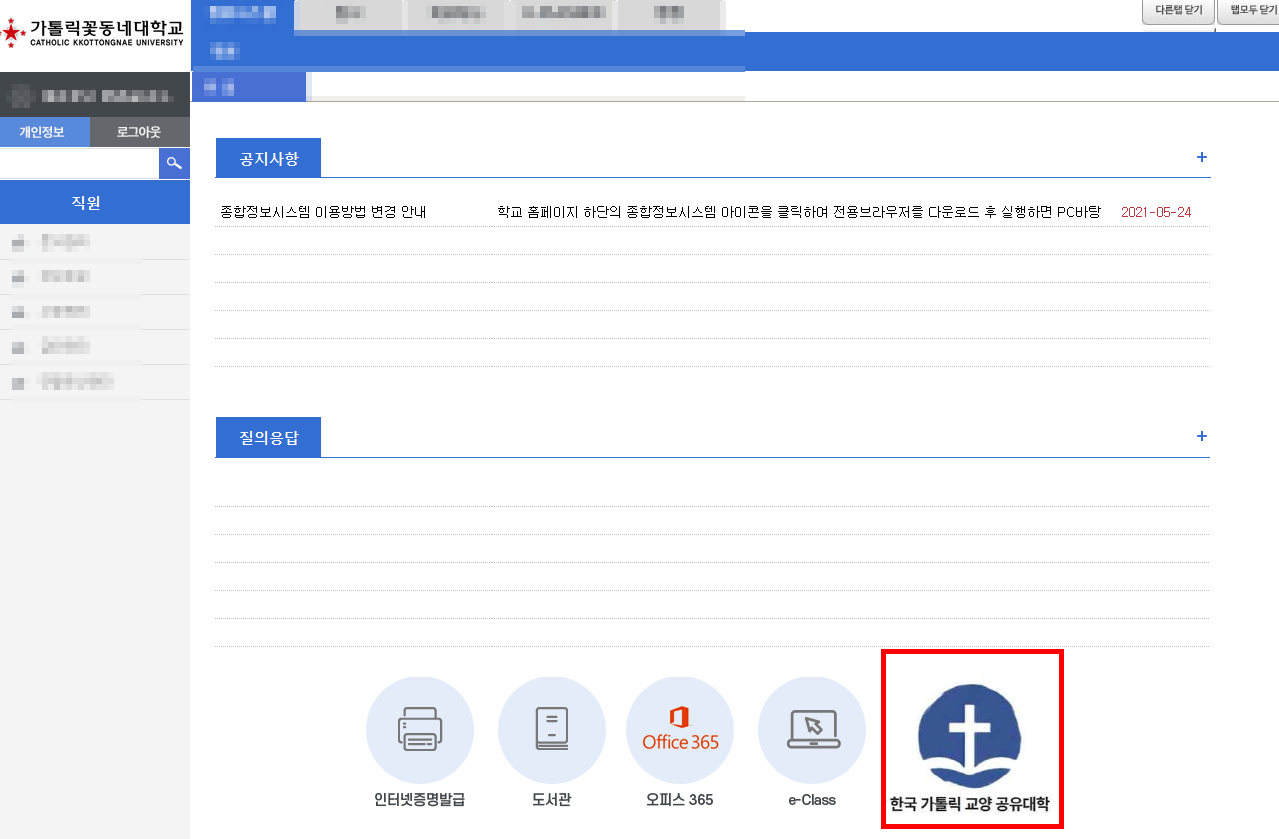Open notice 종합정보시스템 이용방법 변경 안내
Image resolution: width=1279 pixels, height=839 pixels.
(323, 212)
